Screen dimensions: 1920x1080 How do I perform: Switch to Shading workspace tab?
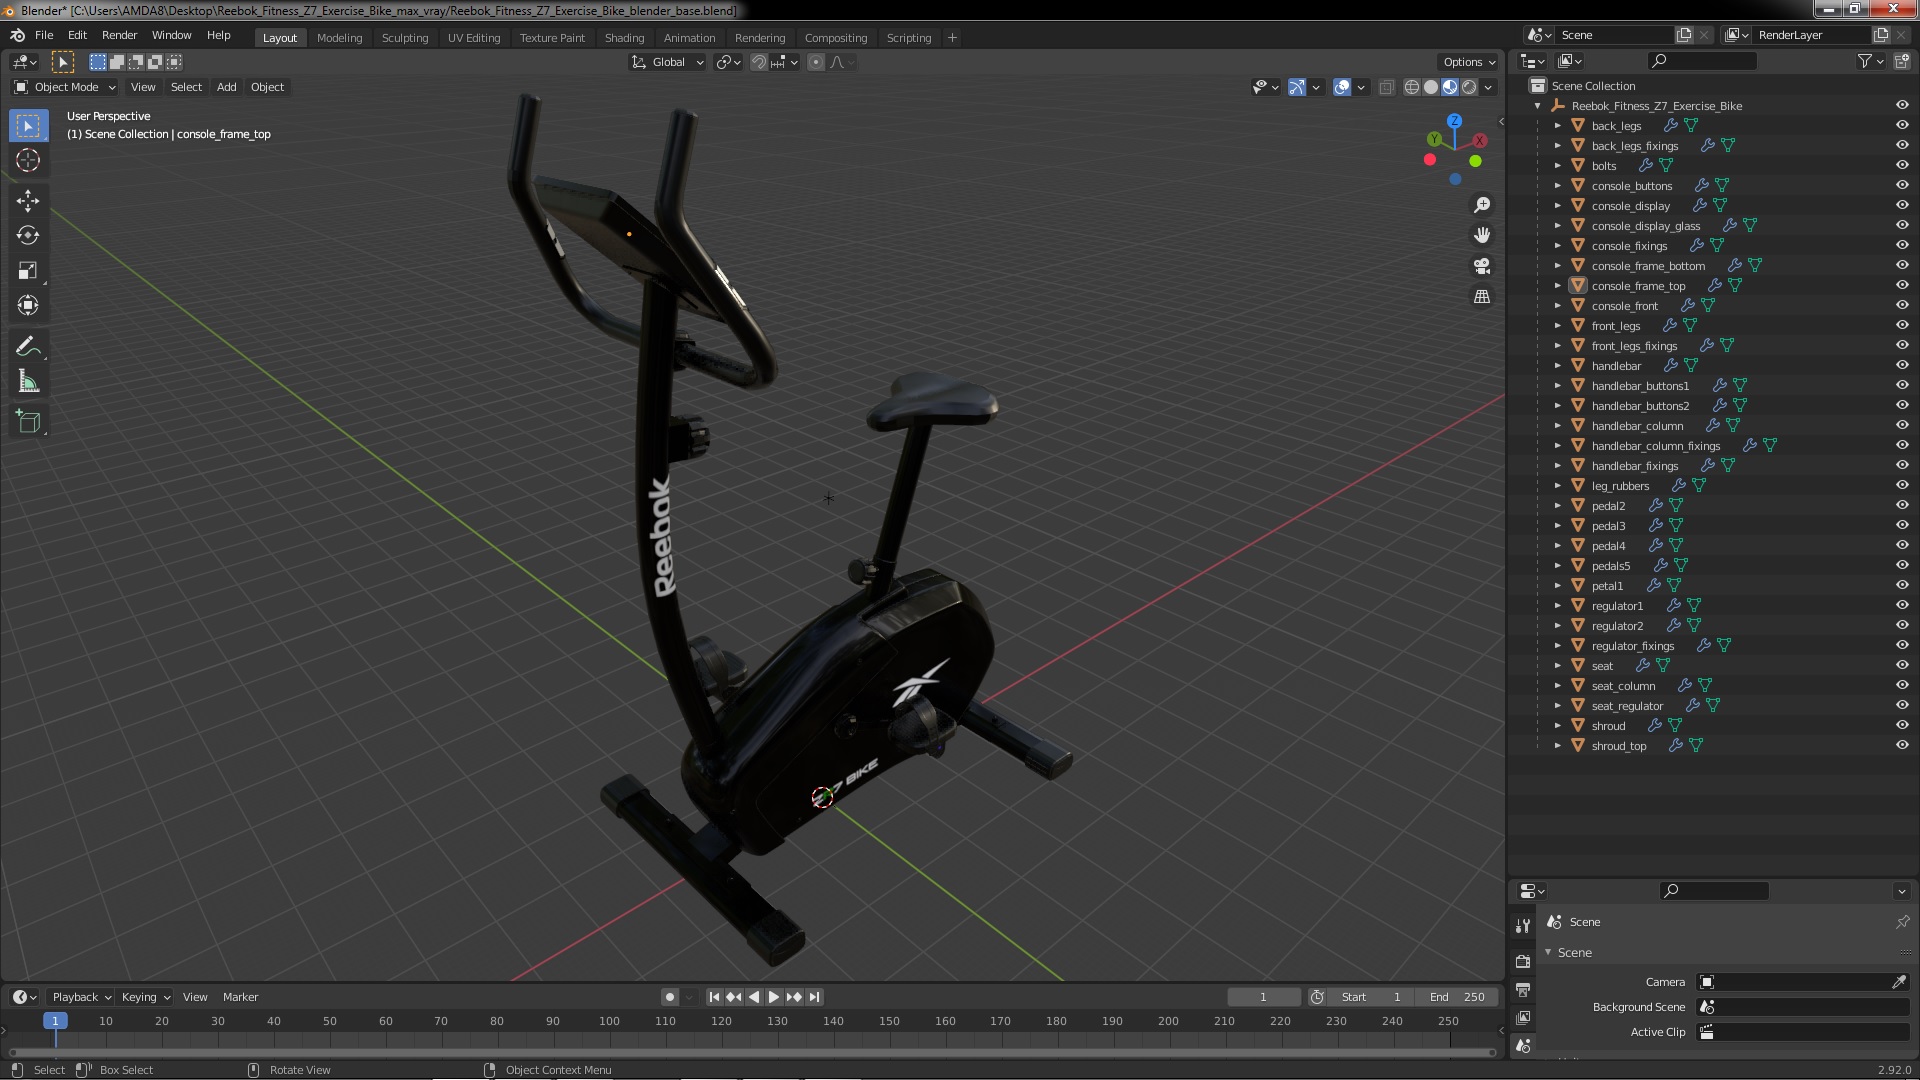624,38
